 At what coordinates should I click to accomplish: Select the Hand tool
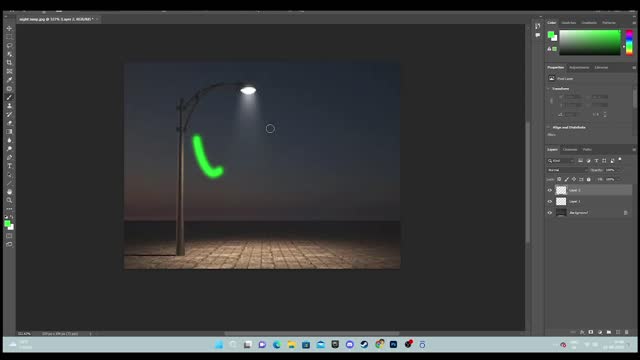pos(9,191)
